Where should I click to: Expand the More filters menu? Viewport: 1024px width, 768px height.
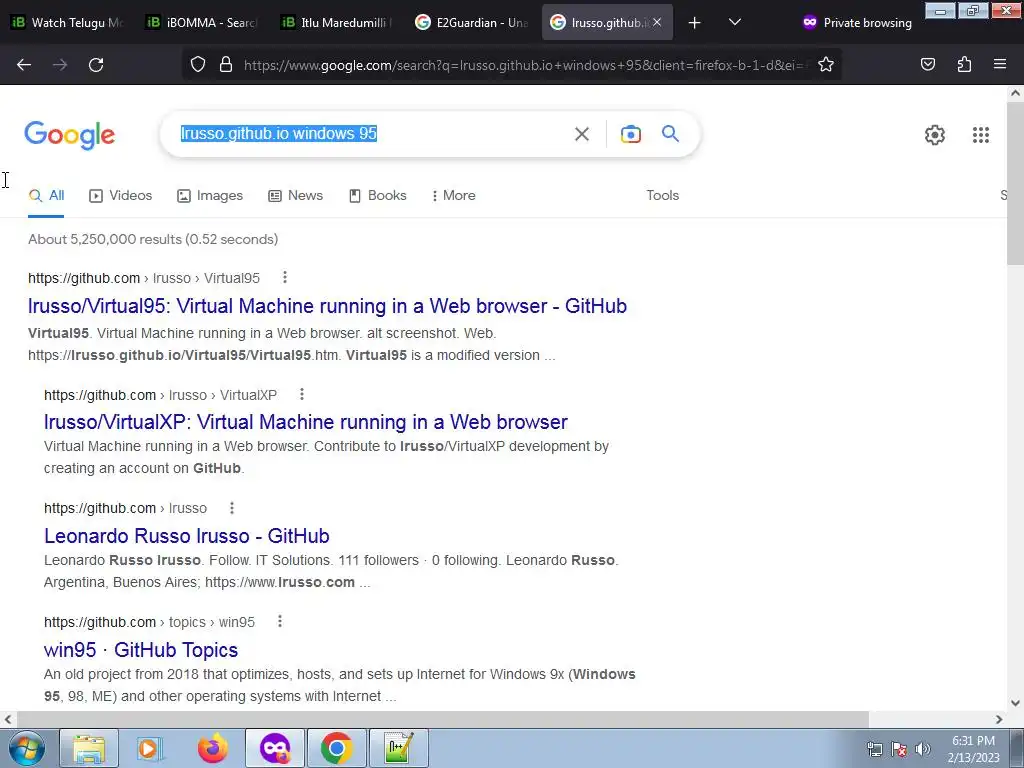point(454,195)
